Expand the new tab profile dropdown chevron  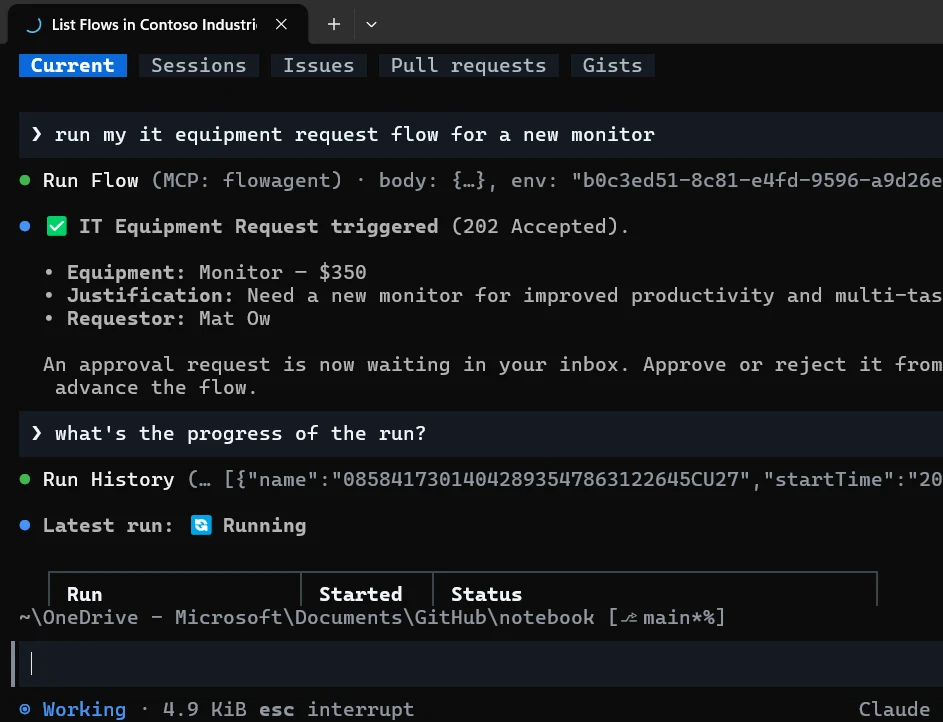pos(371,25)
